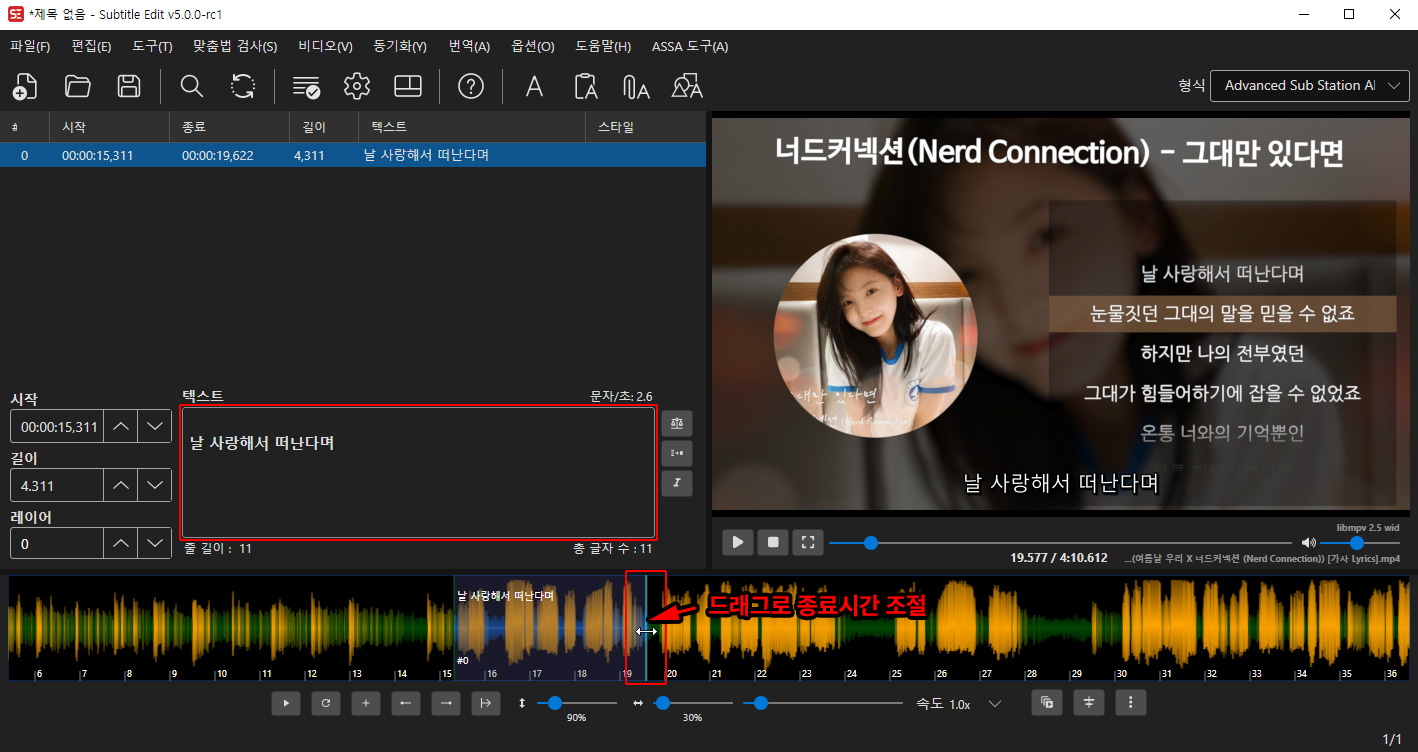Open ASSA styles 'A' icon
The image size is (1418, 752).
pos(534,86)
